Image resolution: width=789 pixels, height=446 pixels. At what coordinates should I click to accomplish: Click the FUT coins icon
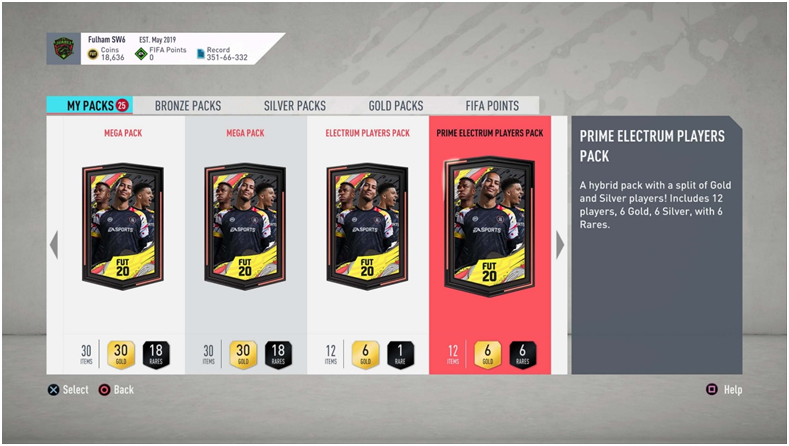tap(93, 54)
